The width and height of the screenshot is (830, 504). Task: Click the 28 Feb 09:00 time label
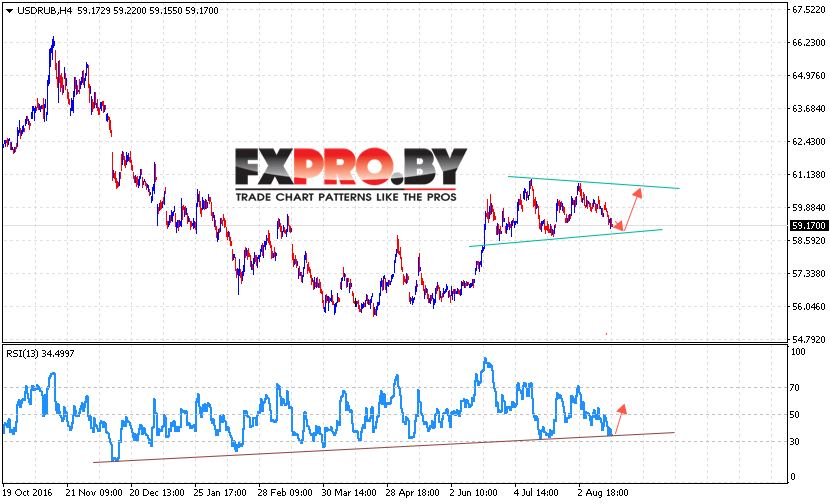(x=285, y=493)
